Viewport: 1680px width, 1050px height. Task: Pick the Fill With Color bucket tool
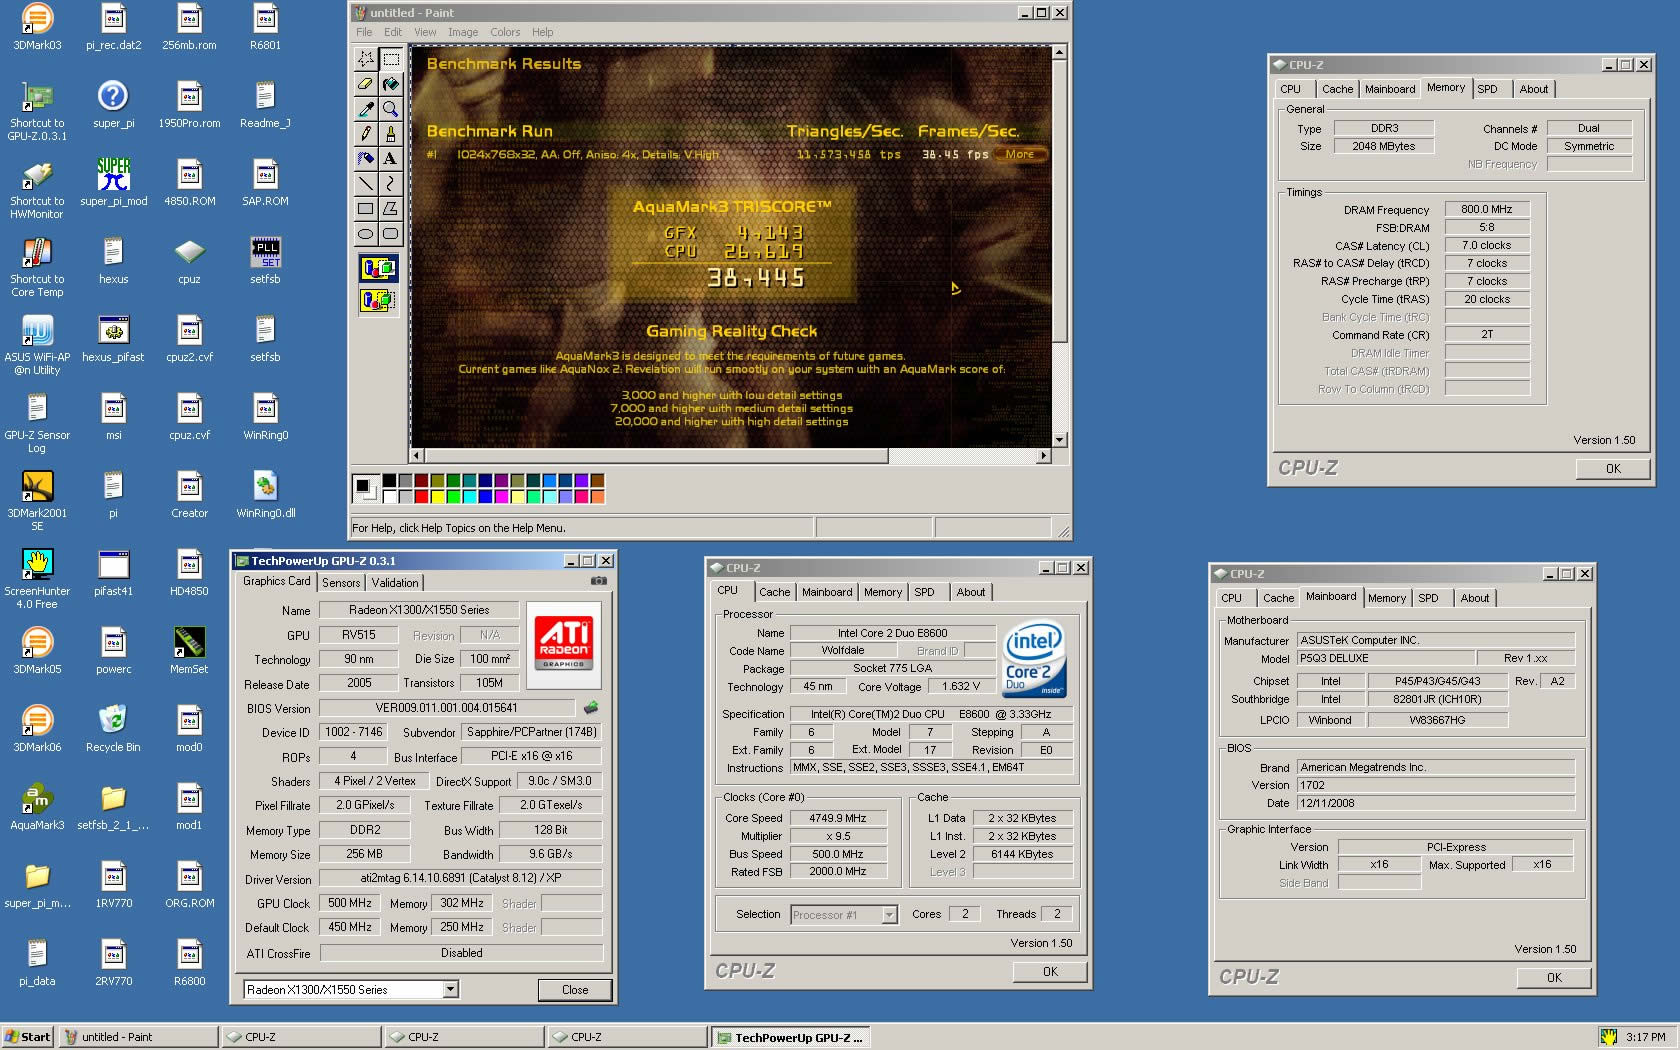391,84
